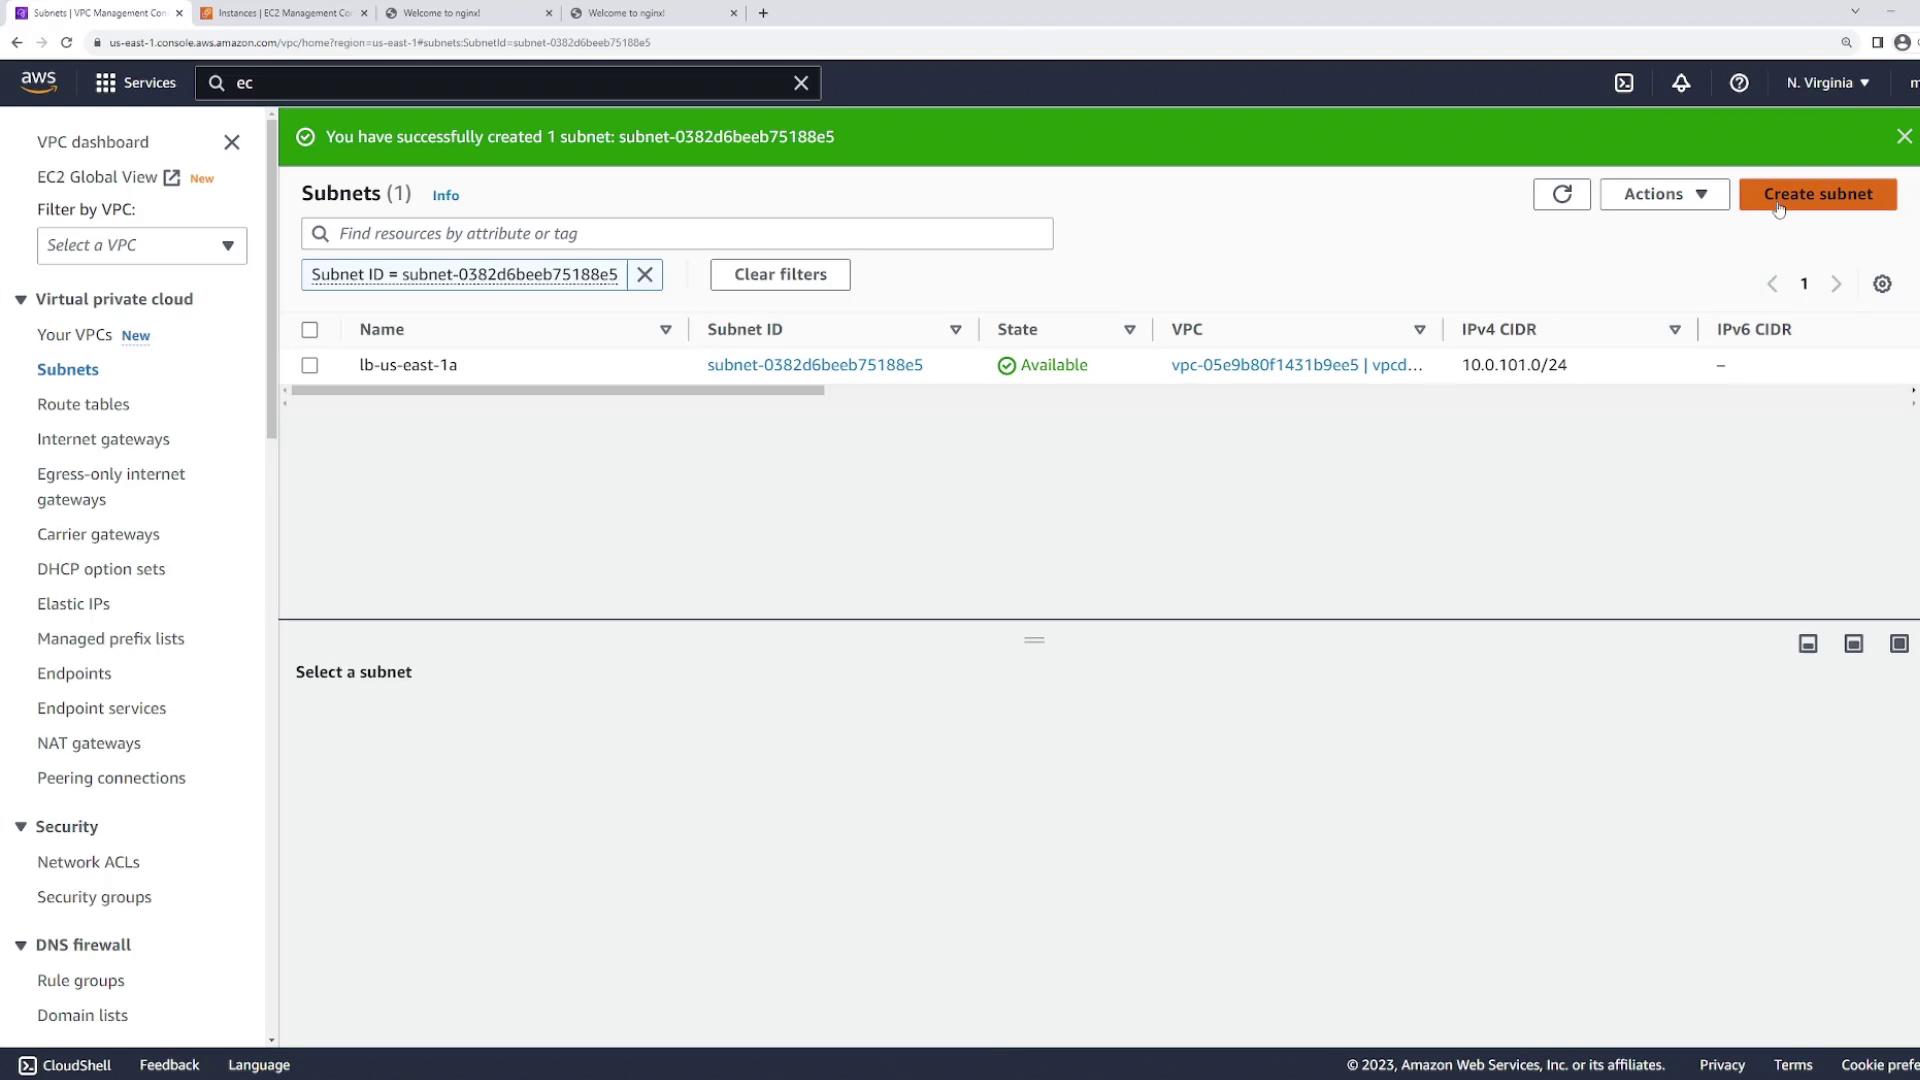1920x1080 pixels.
Task: Toggle the select-all subnets checkbox
Action: pyautogui.click(x=310, y=330)
